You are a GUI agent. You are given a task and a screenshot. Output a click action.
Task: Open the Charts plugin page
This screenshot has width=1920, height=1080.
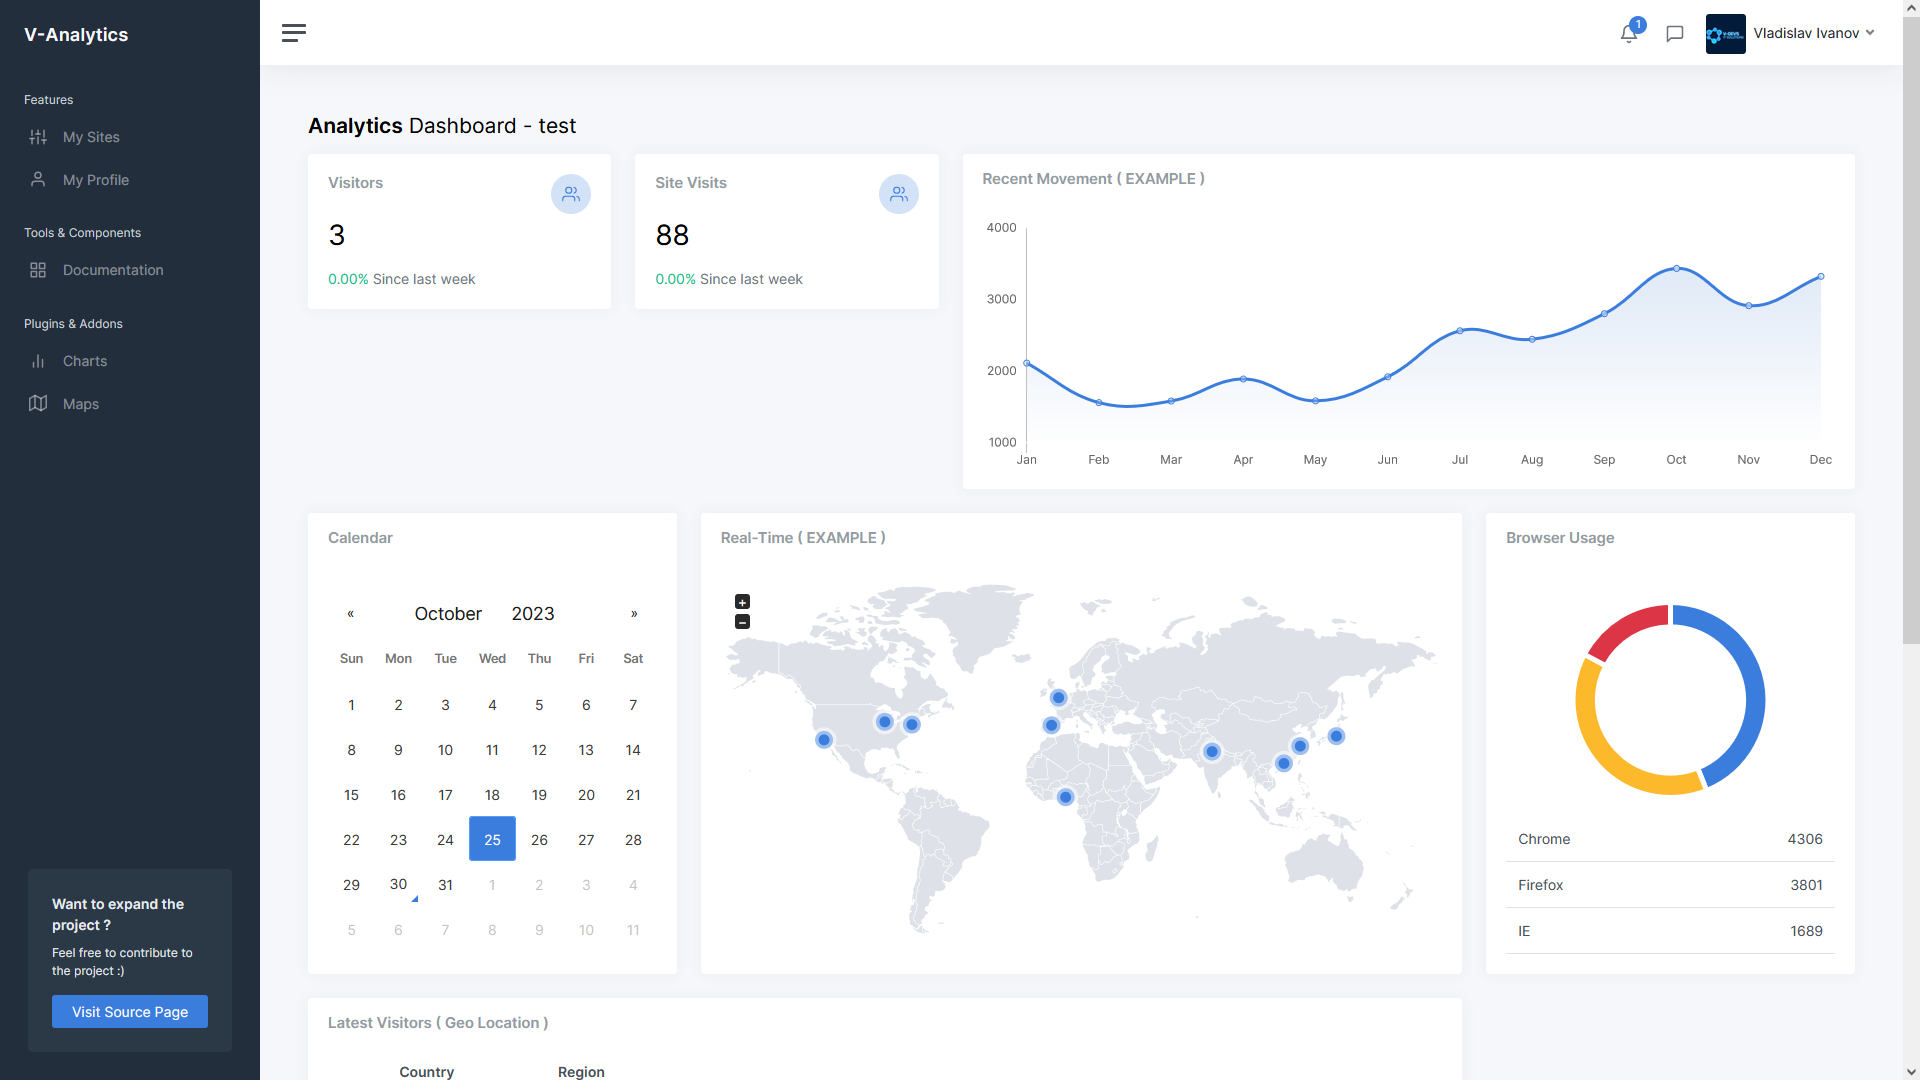(x=84, y=361)
